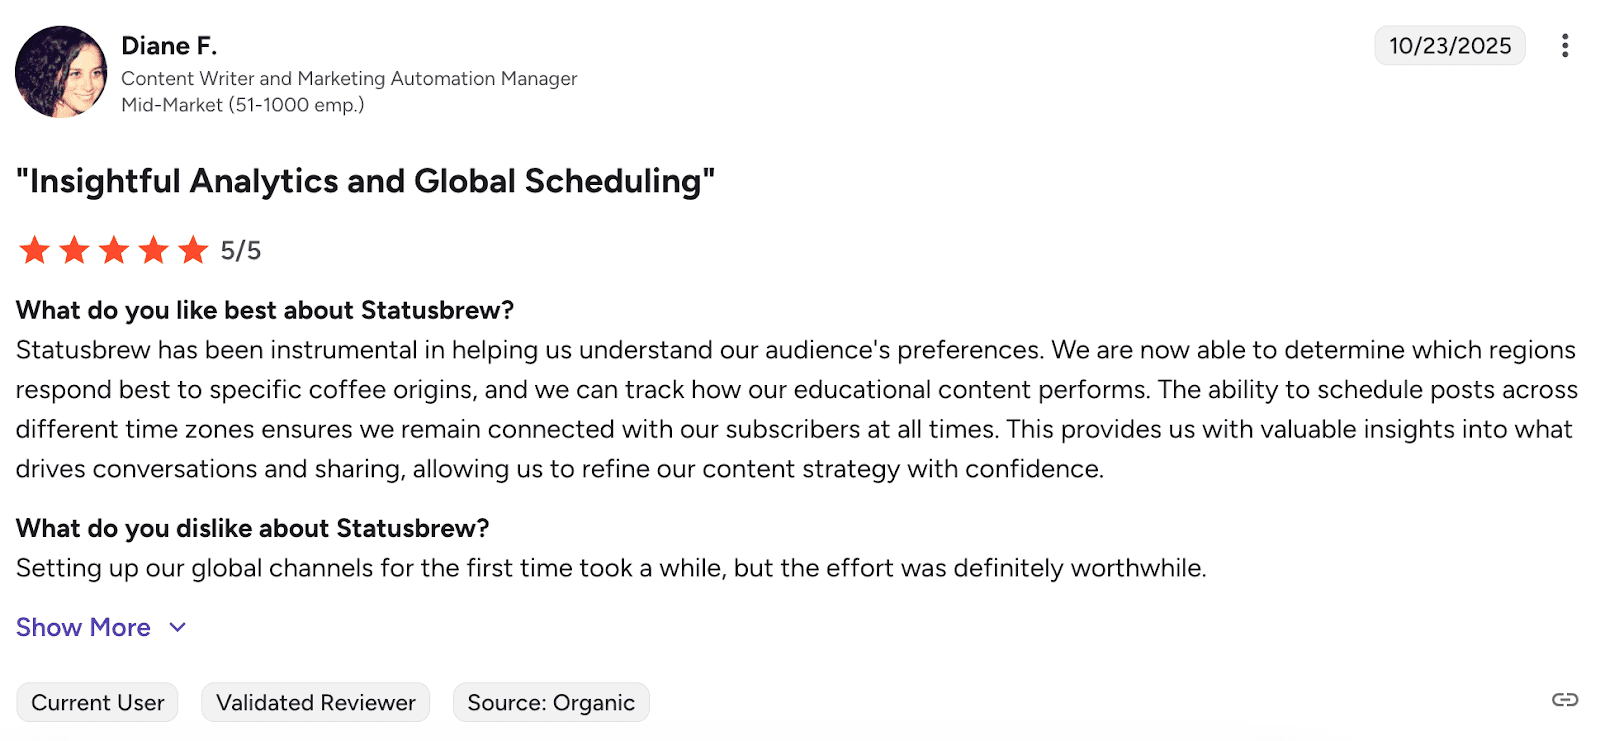Click "What do you dislike about Statusbrew?" heading

[x=252, y=528]
